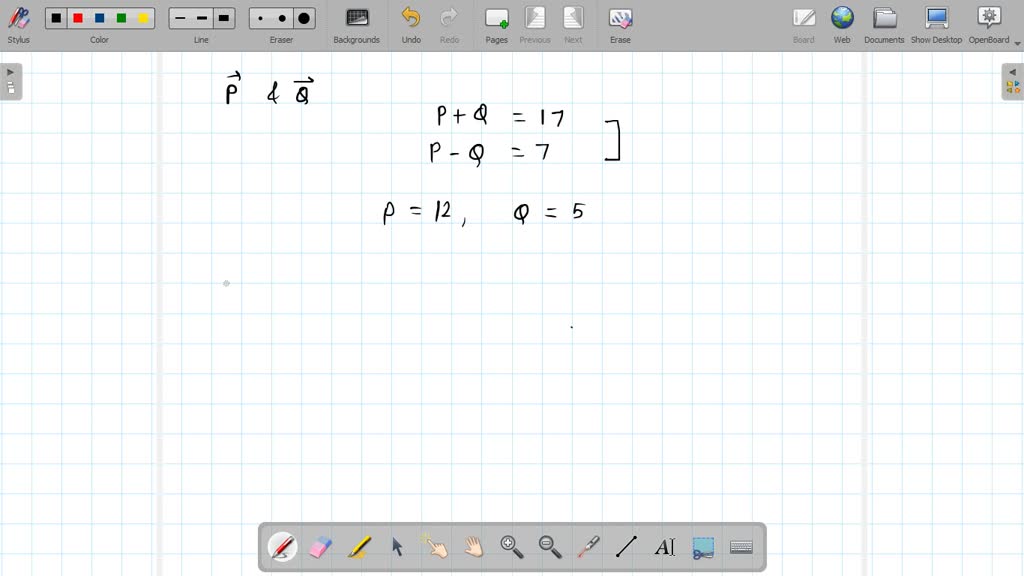Choose the largest eraser size
This screenshot has width=1024, height=576.
click(x=302, y=17)
